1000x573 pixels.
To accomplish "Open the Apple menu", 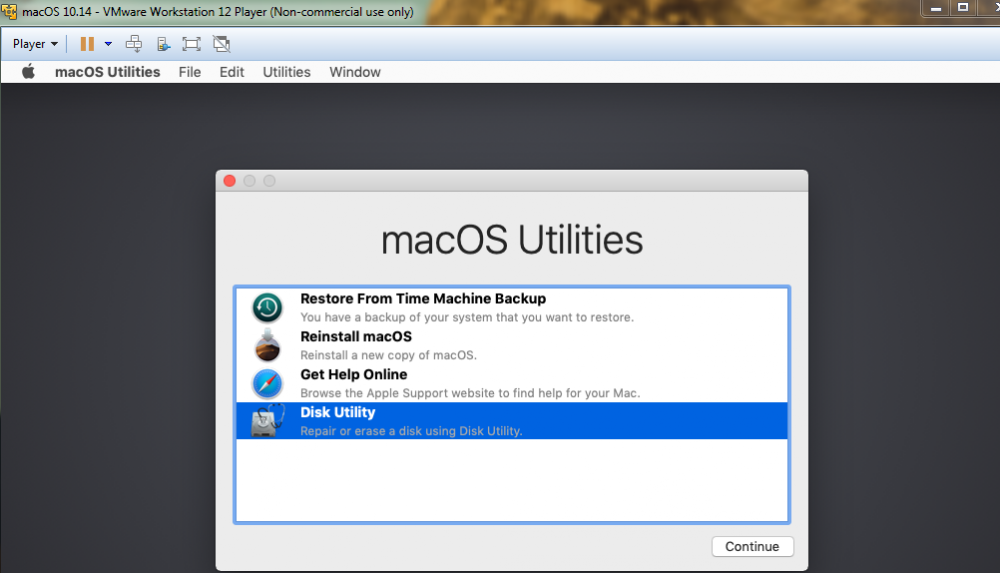I will click(28, 71).
